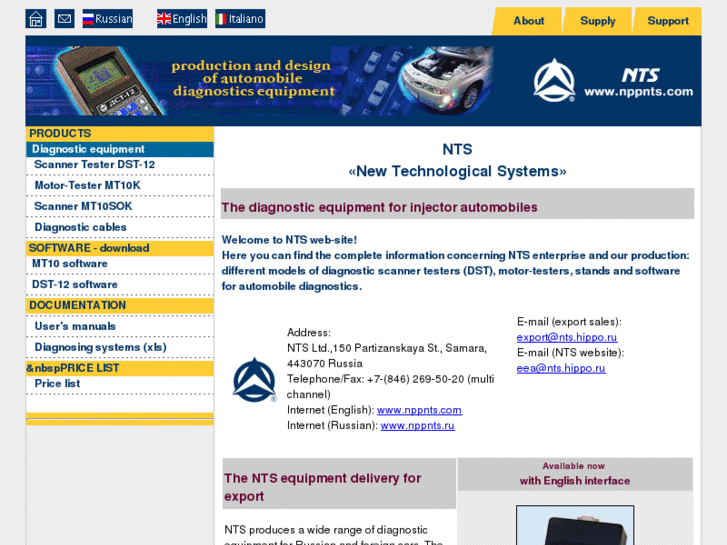
Task: Click 'with English interface' text
Action: click(574, 481)
